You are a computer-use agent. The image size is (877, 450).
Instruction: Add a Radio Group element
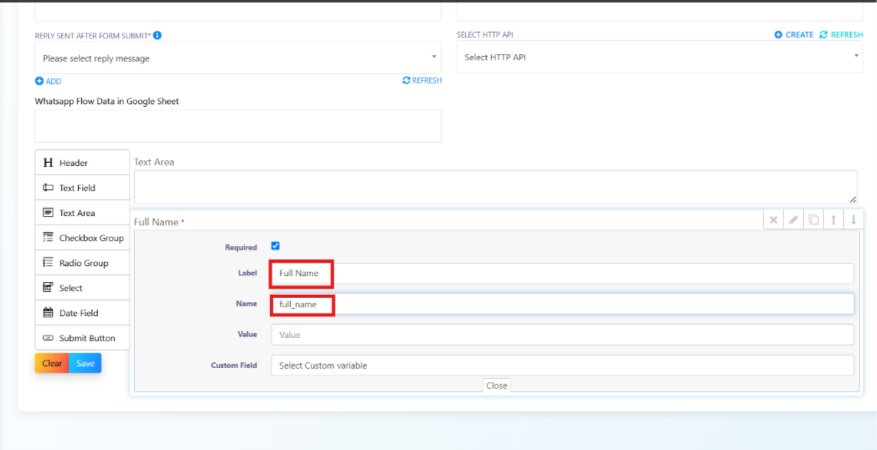[82, 263]
